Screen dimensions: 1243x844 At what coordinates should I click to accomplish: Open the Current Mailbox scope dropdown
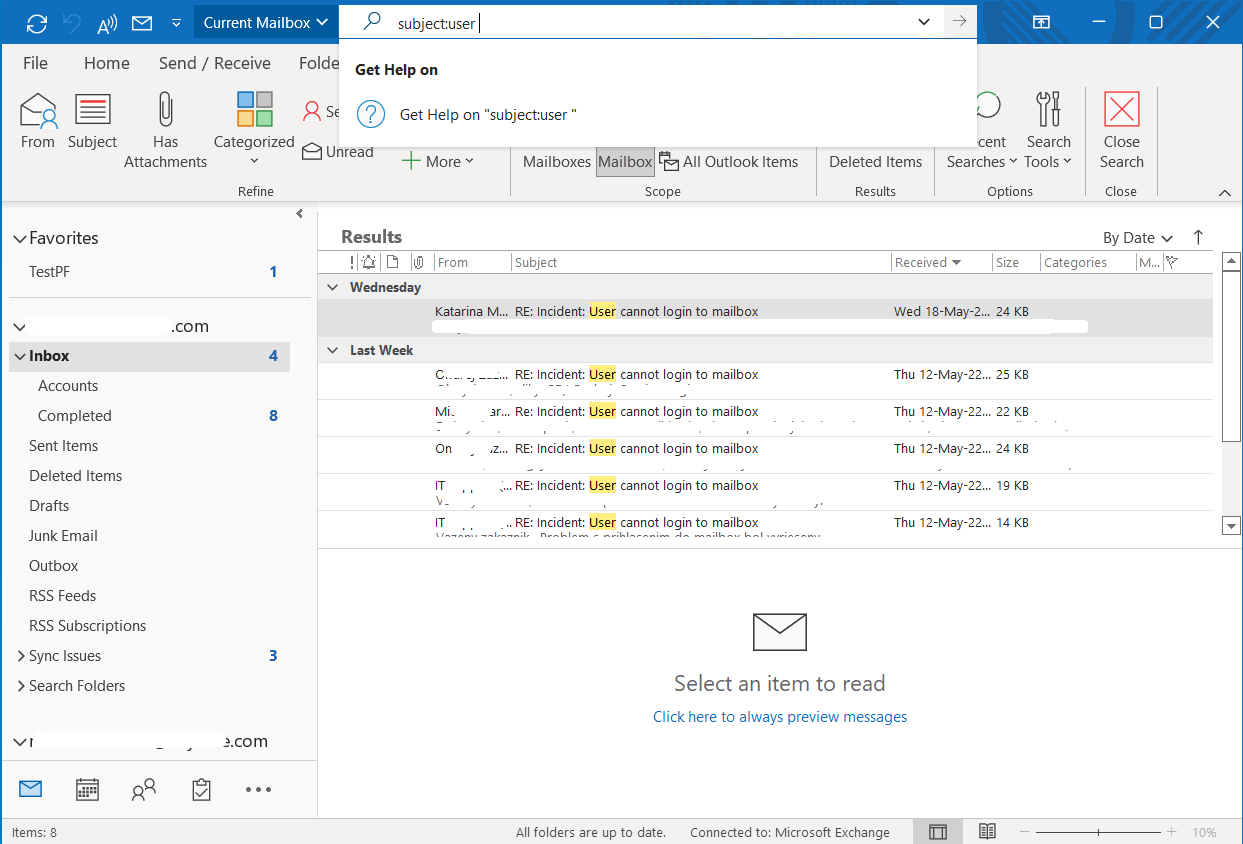coord(266,22)
